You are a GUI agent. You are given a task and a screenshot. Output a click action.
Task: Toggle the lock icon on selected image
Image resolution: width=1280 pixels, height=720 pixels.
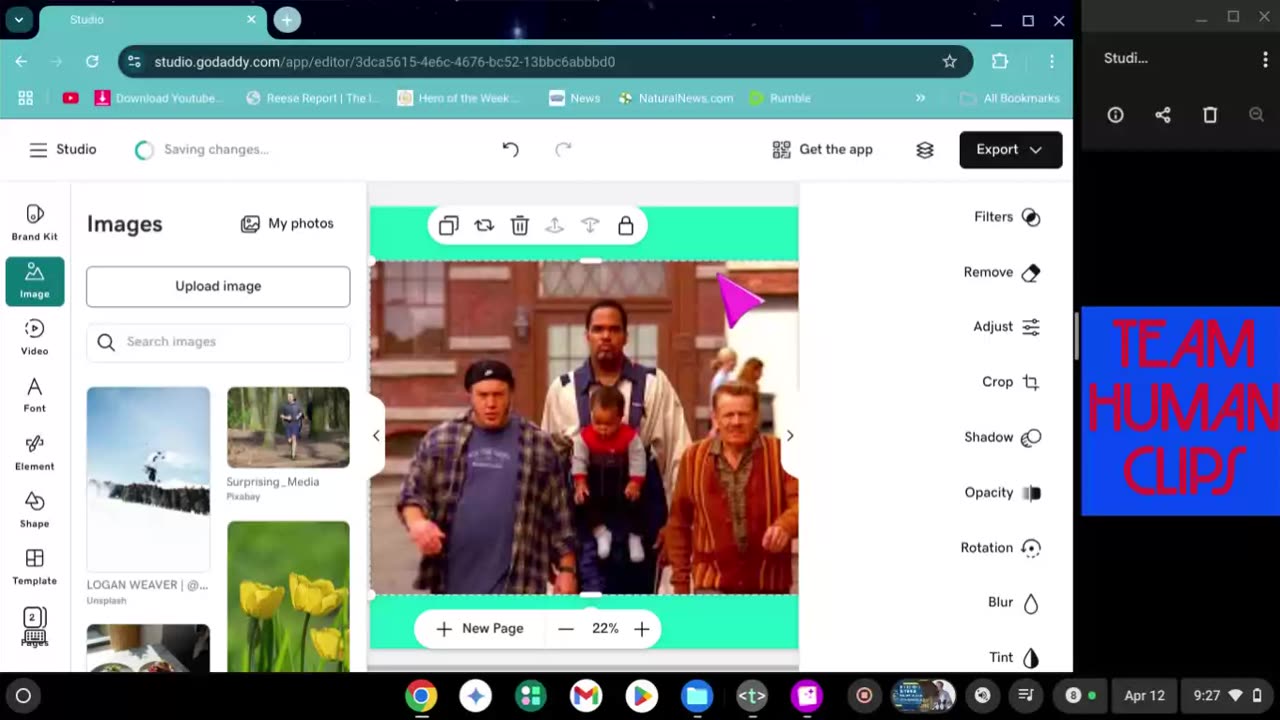(626, 226)
